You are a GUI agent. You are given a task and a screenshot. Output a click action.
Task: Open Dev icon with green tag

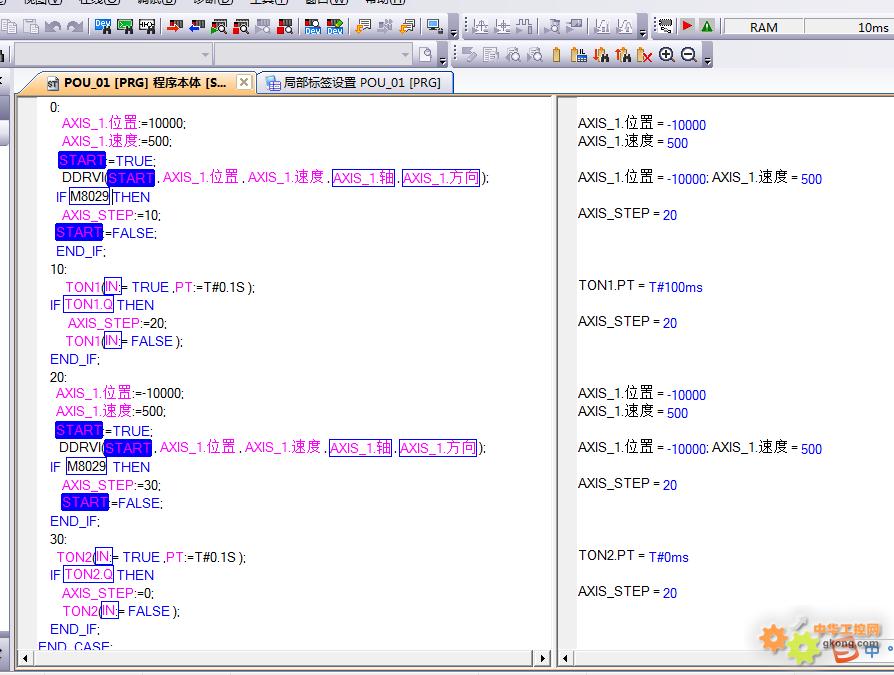tap(335, 26)
